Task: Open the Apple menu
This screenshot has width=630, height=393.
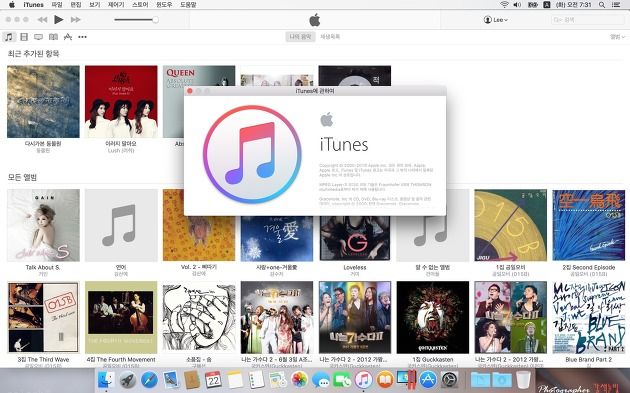Action: click(x=12, y=5)
